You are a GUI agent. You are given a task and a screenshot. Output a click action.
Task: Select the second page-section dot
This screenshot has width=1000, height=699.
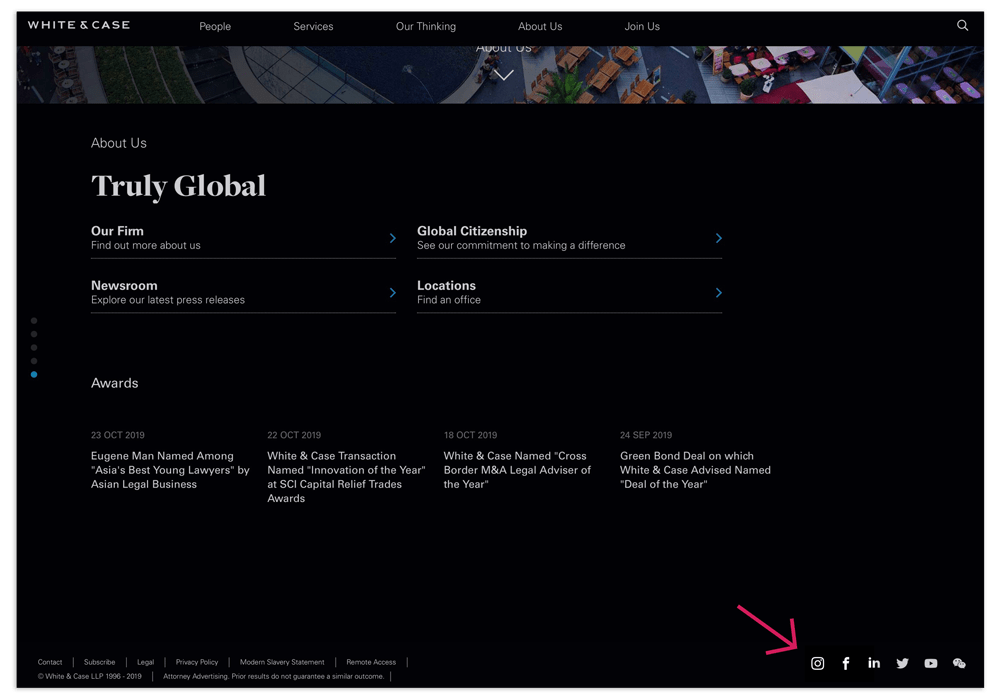[34, 334]
